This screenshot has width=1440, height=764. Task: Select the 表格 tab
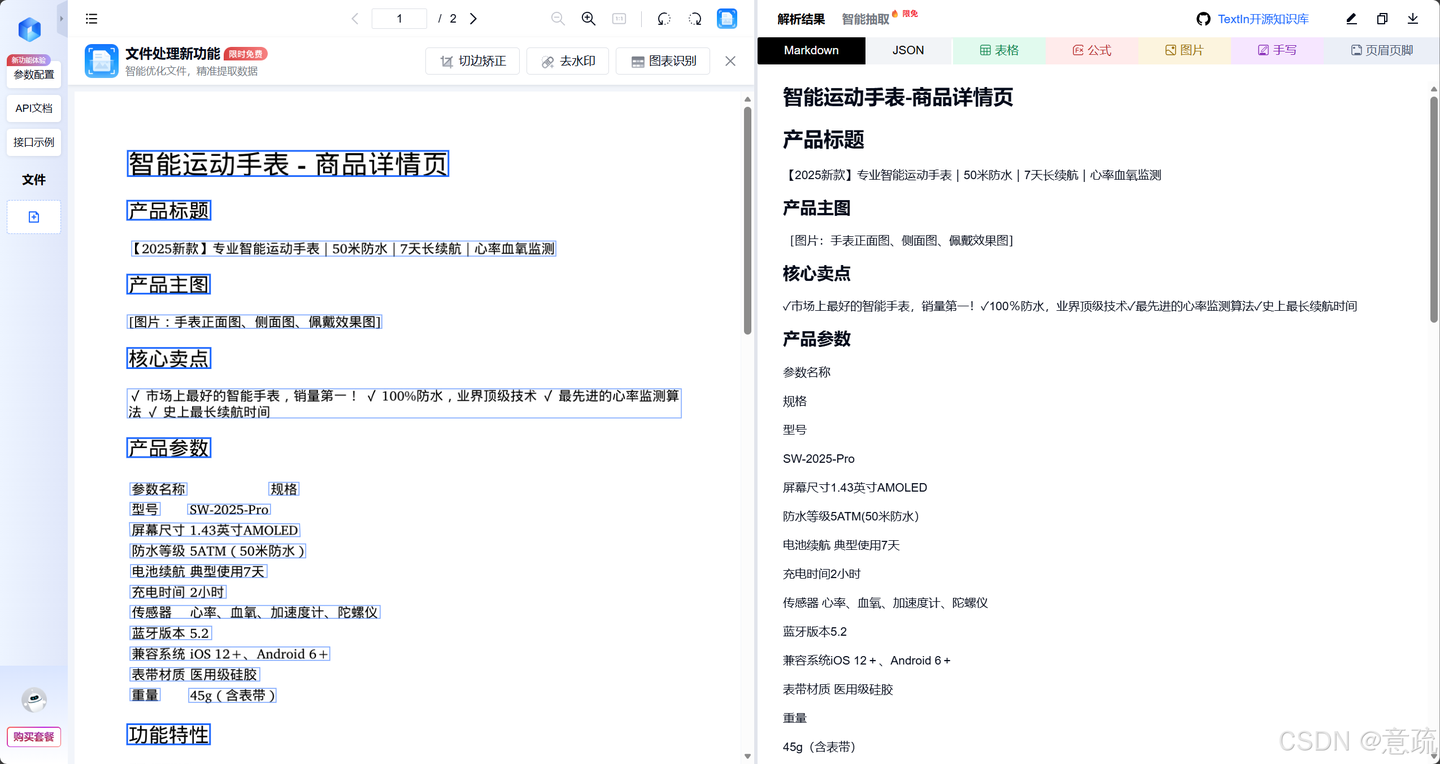(x=999, y=50)
